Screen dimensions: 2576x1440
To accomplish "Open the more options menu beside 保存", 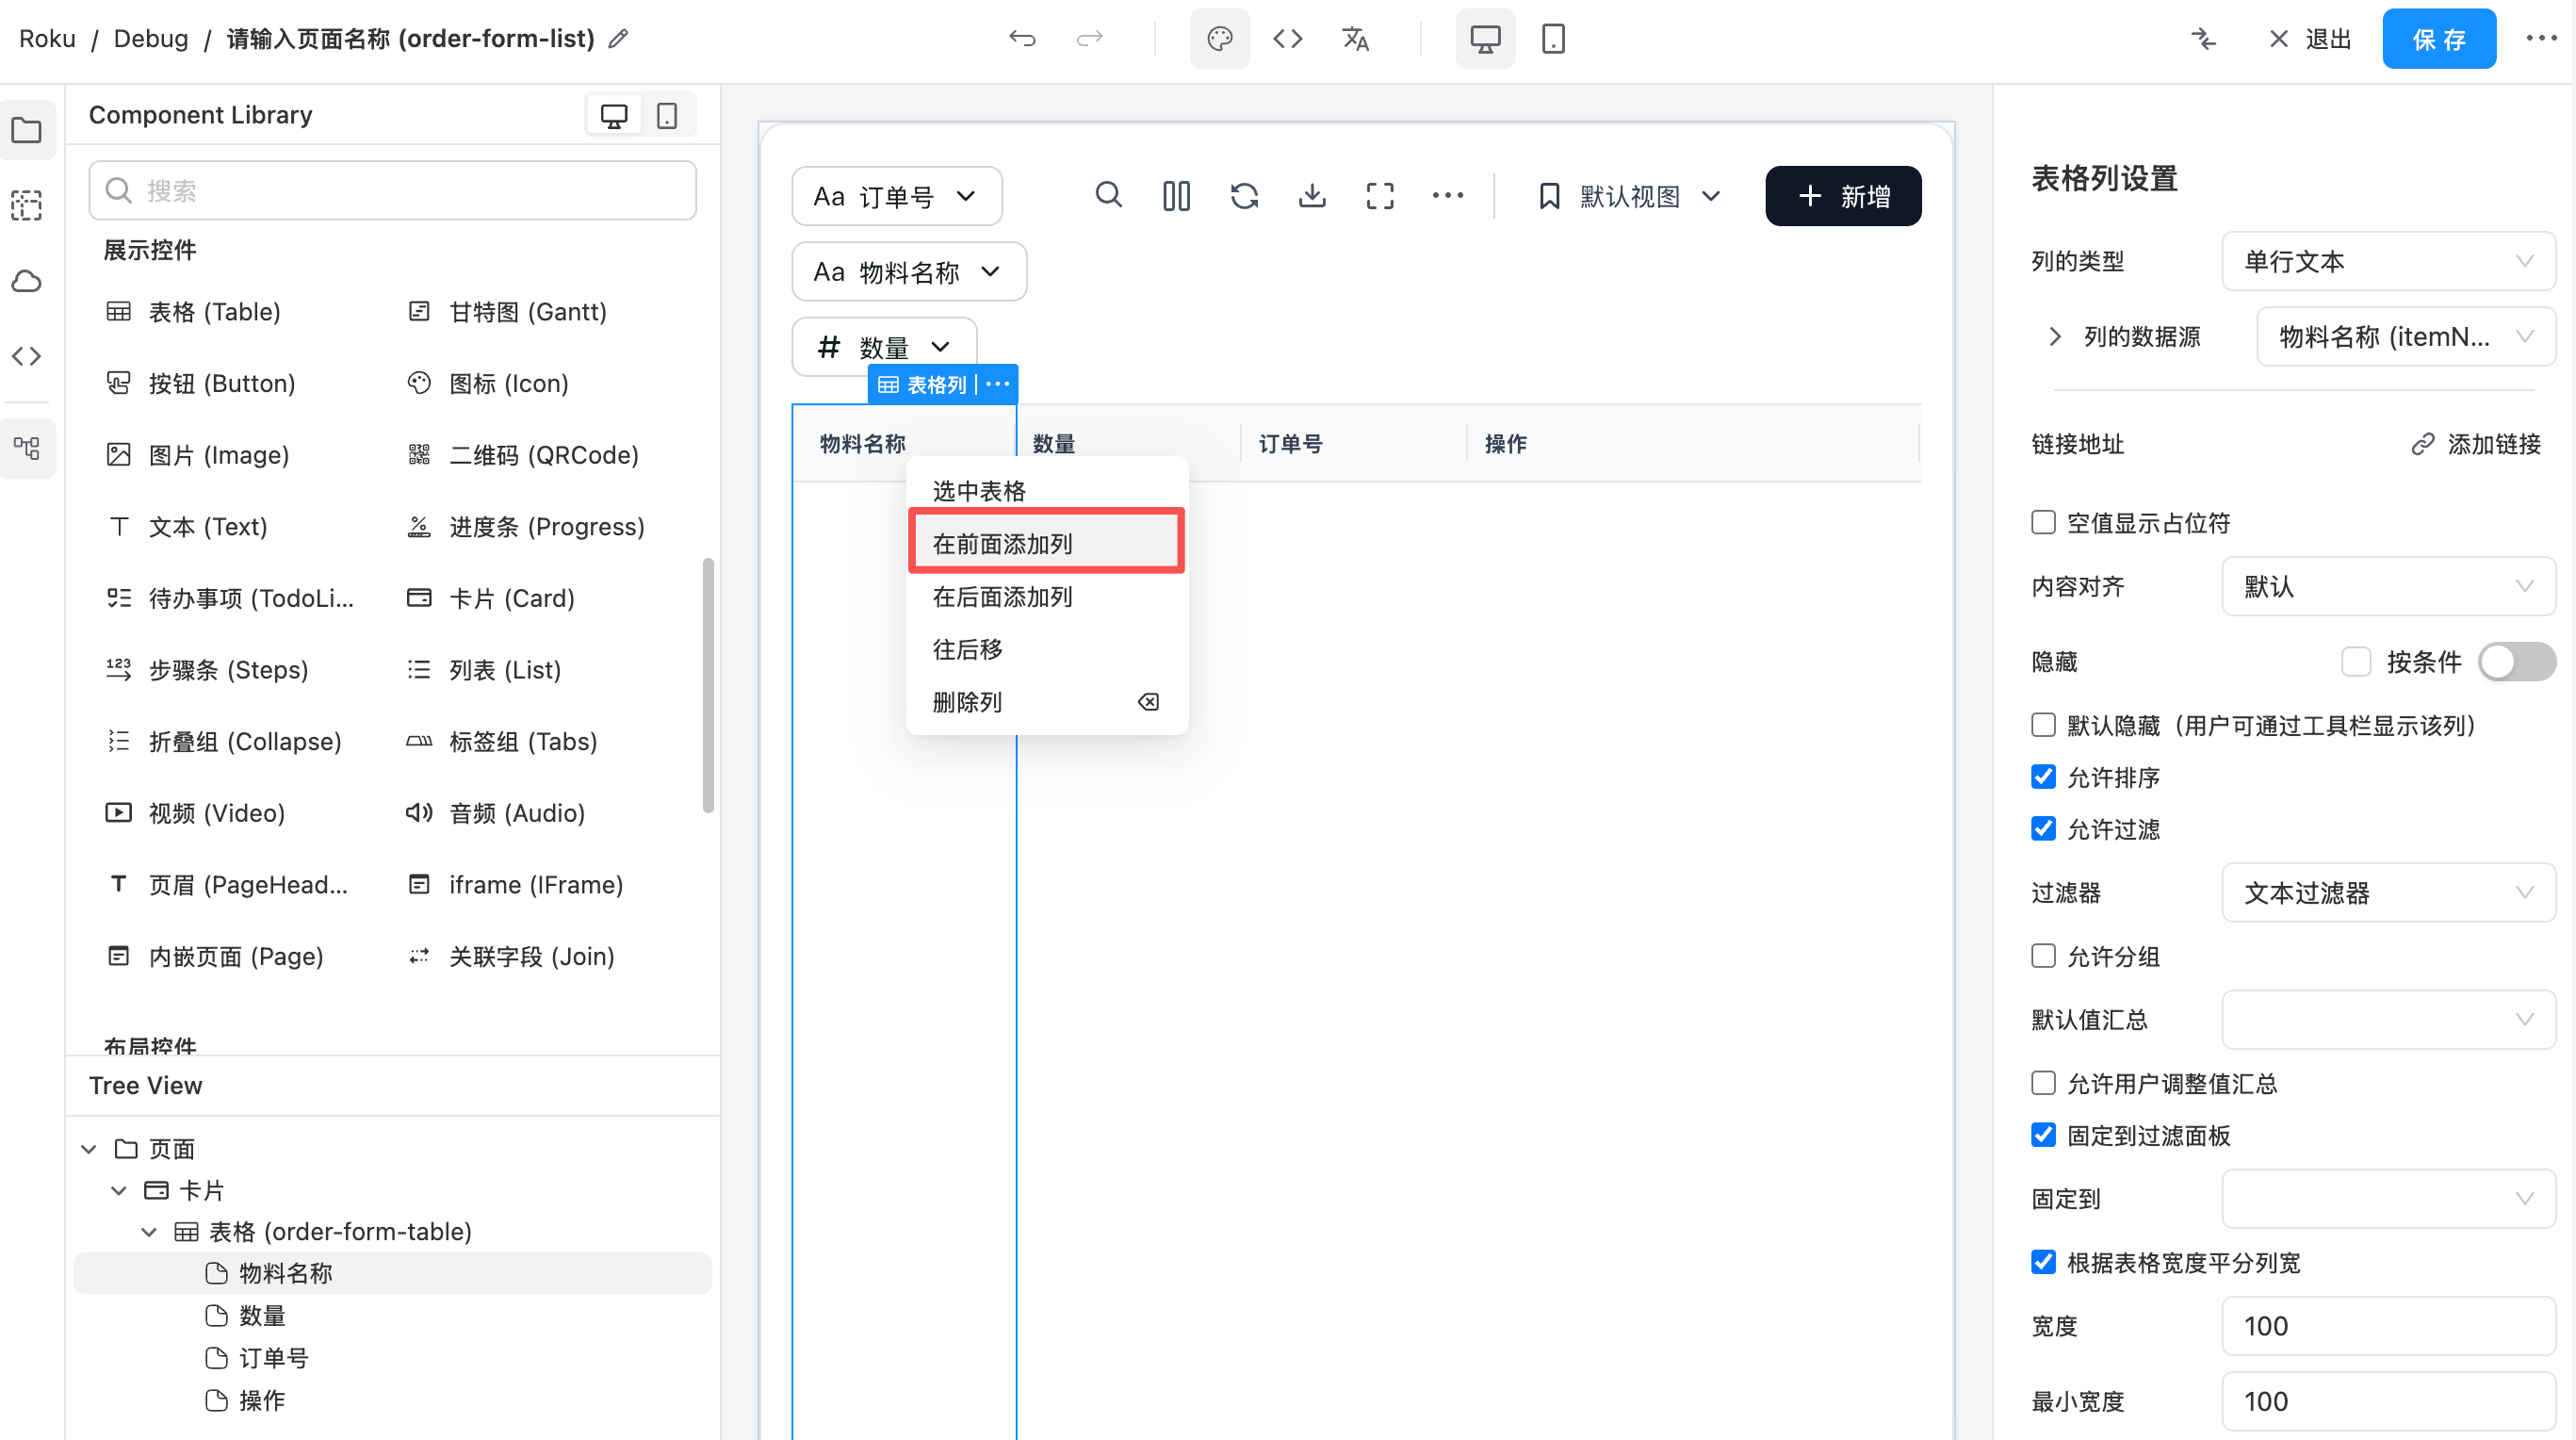I will [2541, 39].
